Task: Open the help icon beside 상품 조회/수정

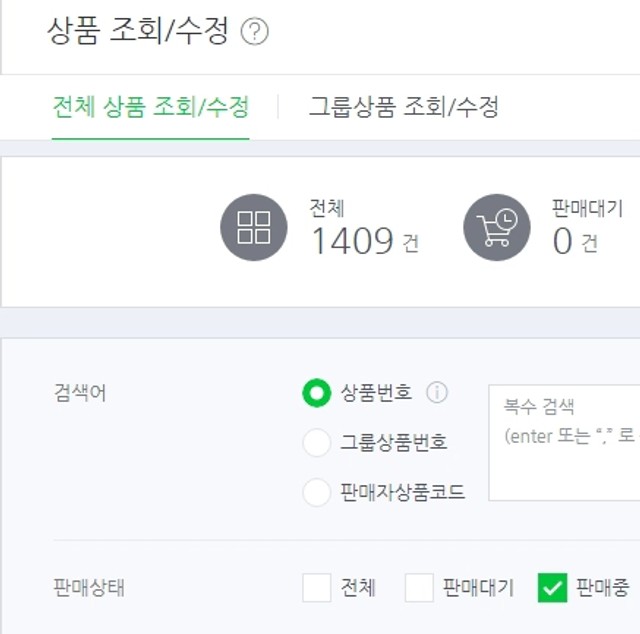Action: tap(254, 32)
